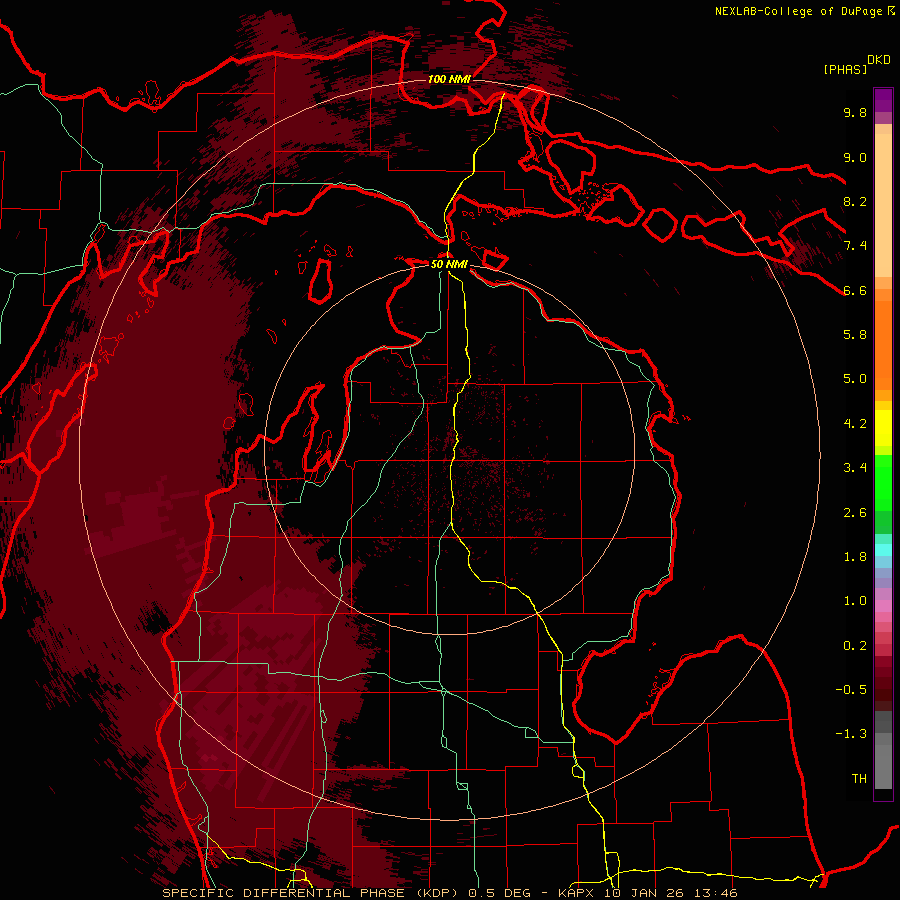Click the 1.8 color scale value
Screen dimensions: 900x900
point(855,557)
